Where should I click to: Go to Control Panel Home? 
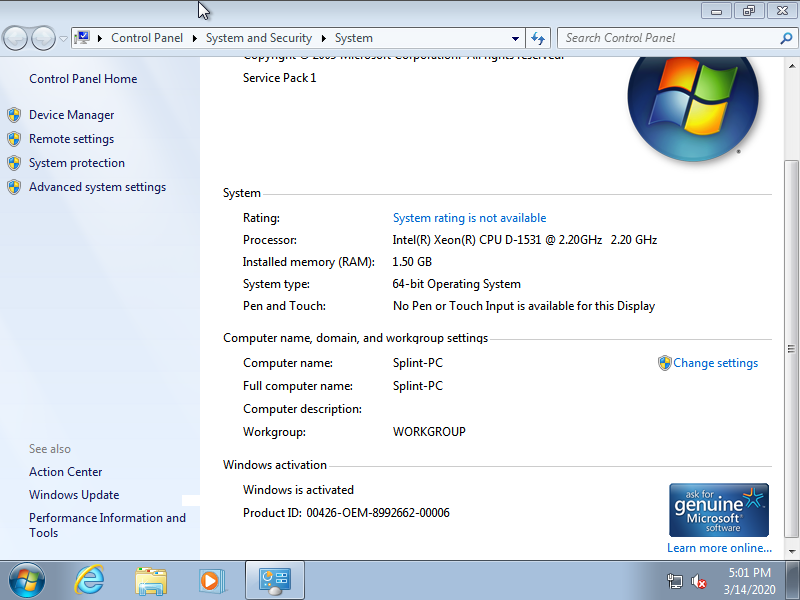[x=83, y=79]
